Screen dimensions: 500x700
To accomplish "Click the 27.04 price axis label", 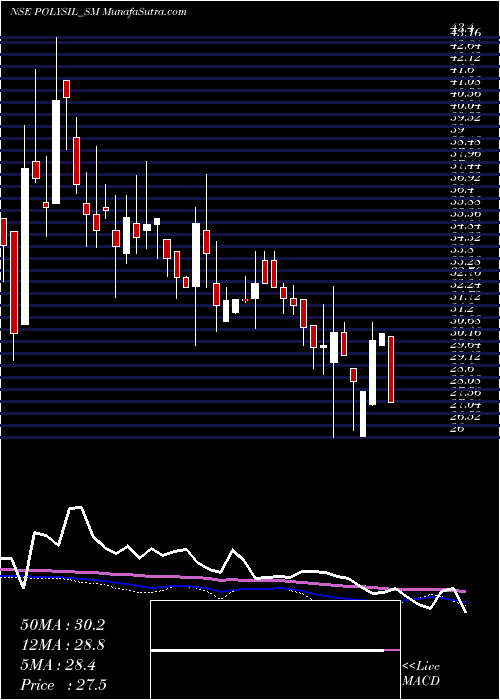I will tap(466, 405).
